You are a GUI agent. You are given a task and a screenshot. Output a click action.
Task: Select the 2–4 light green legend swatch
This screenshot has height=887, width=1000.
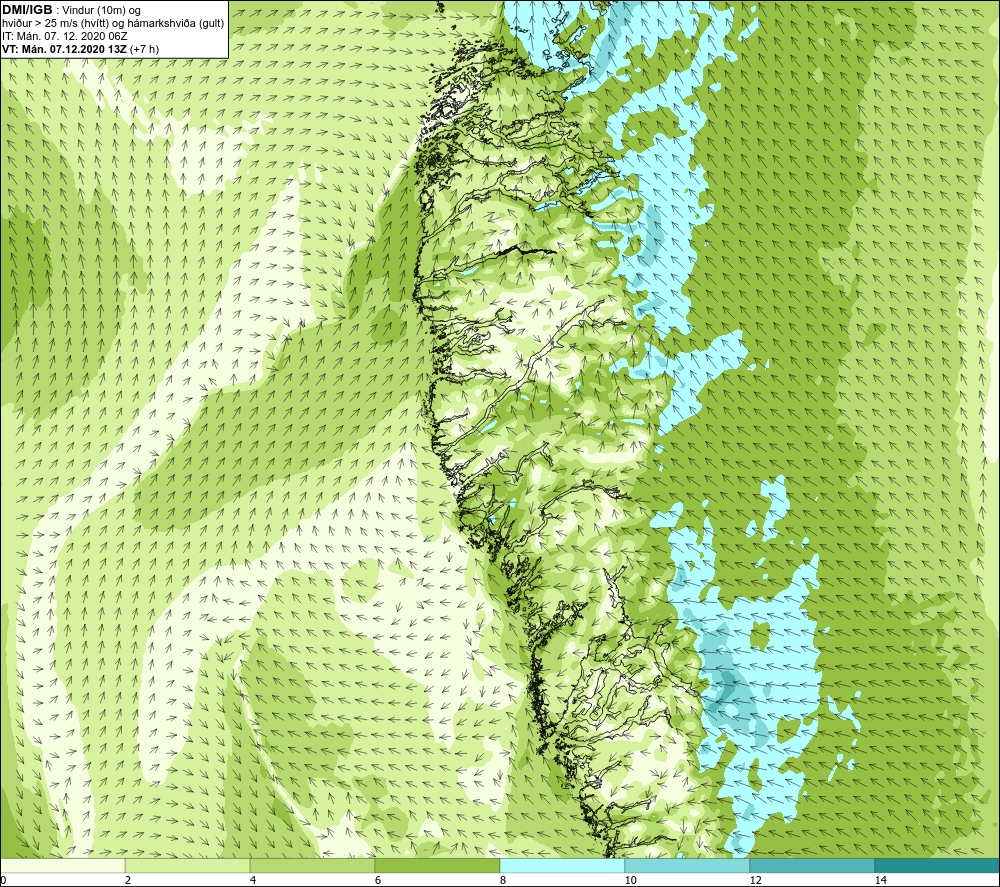187,865
